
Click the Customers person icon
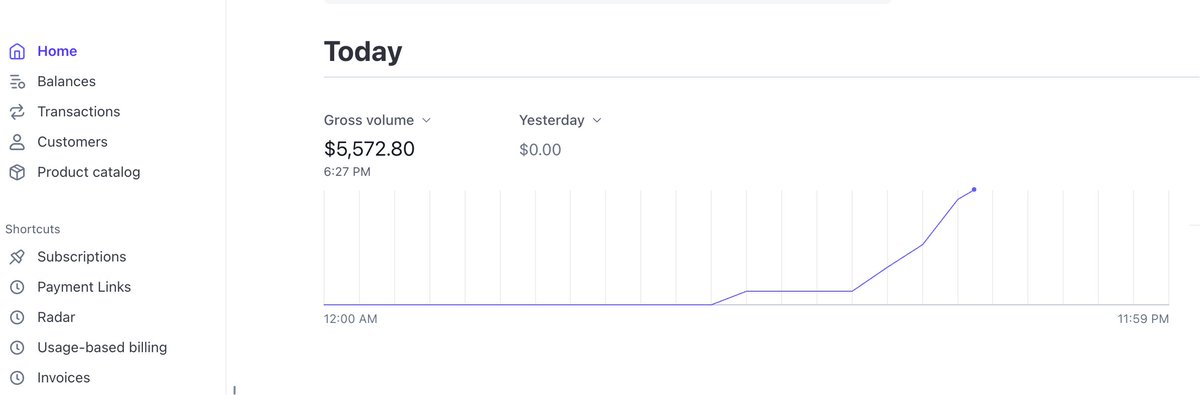[x=17, y=142]
